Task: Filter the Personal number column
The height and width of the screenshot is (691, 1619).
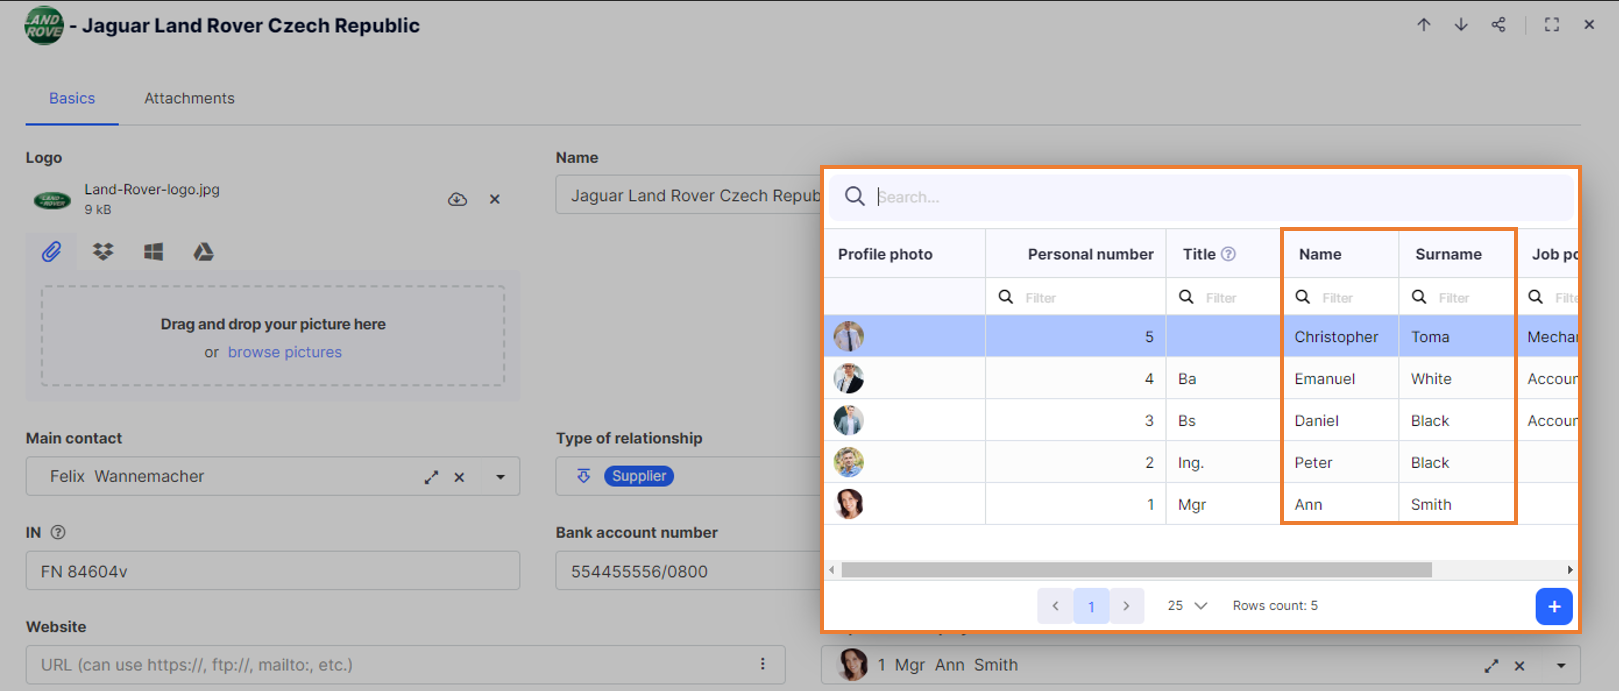Action: 1077,297
